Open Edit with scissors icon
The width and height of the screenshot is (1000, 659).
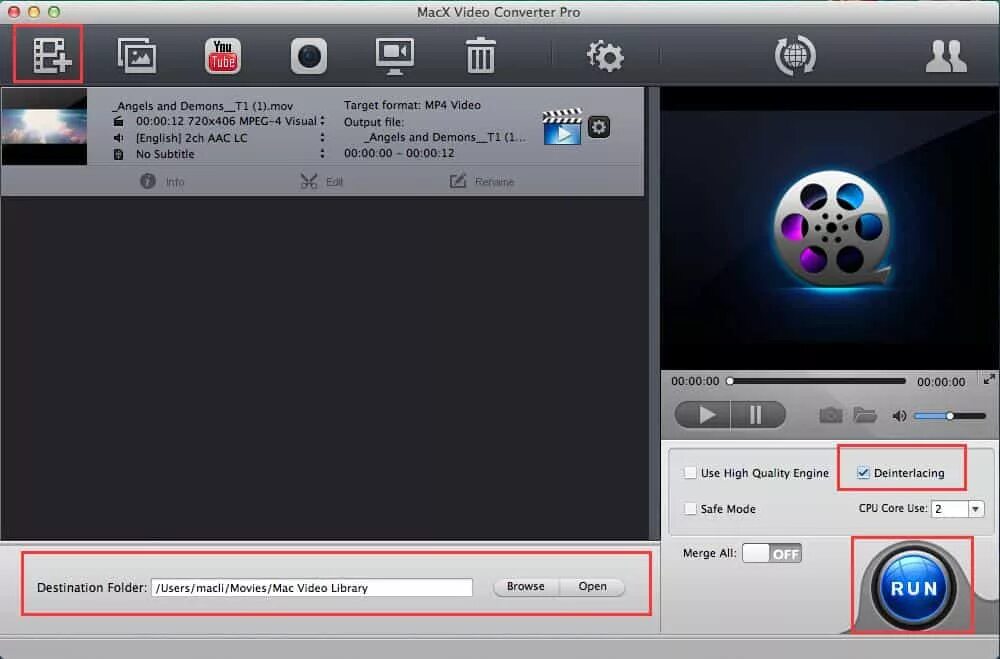pyautogui.click(x=321, y=182)
